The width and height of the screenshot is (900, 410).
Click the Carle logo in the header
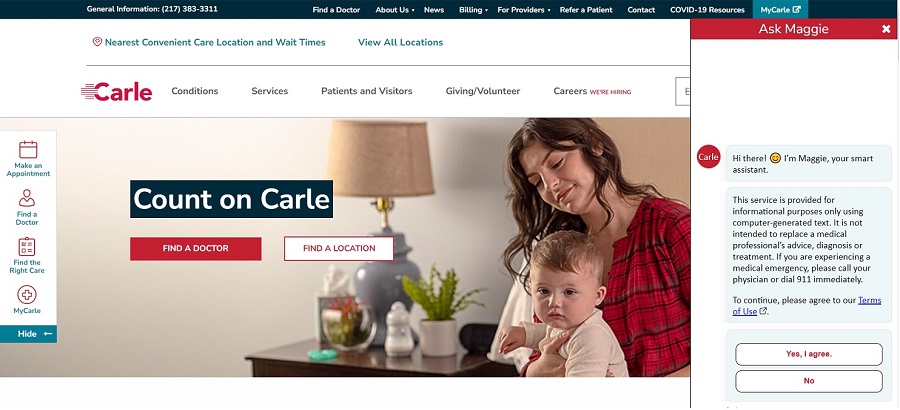click(117, 91)
